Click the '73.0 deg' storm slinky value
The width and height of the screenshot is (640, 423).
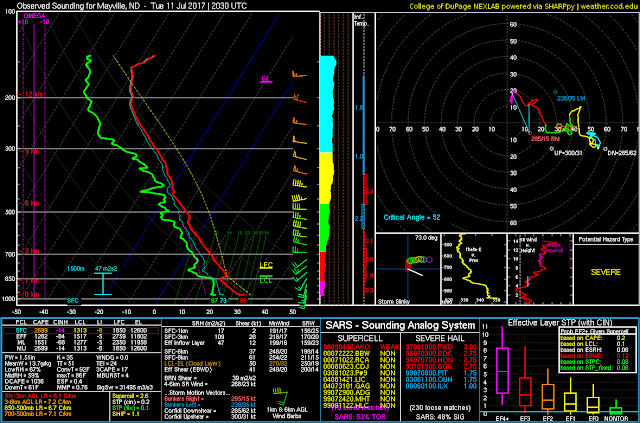(x=427, y=238)
